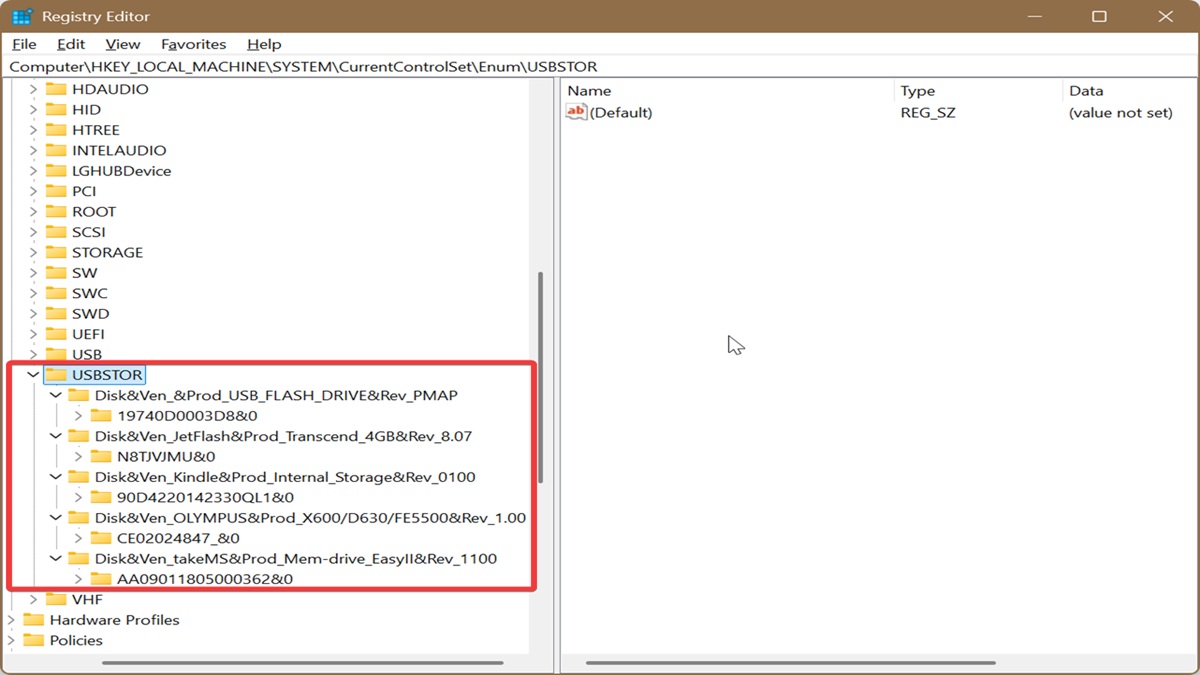This screenshot has height=675, width=1200.
Task: Select the USB folder icon
Action: pyautogui.click(x=56, y=355)
